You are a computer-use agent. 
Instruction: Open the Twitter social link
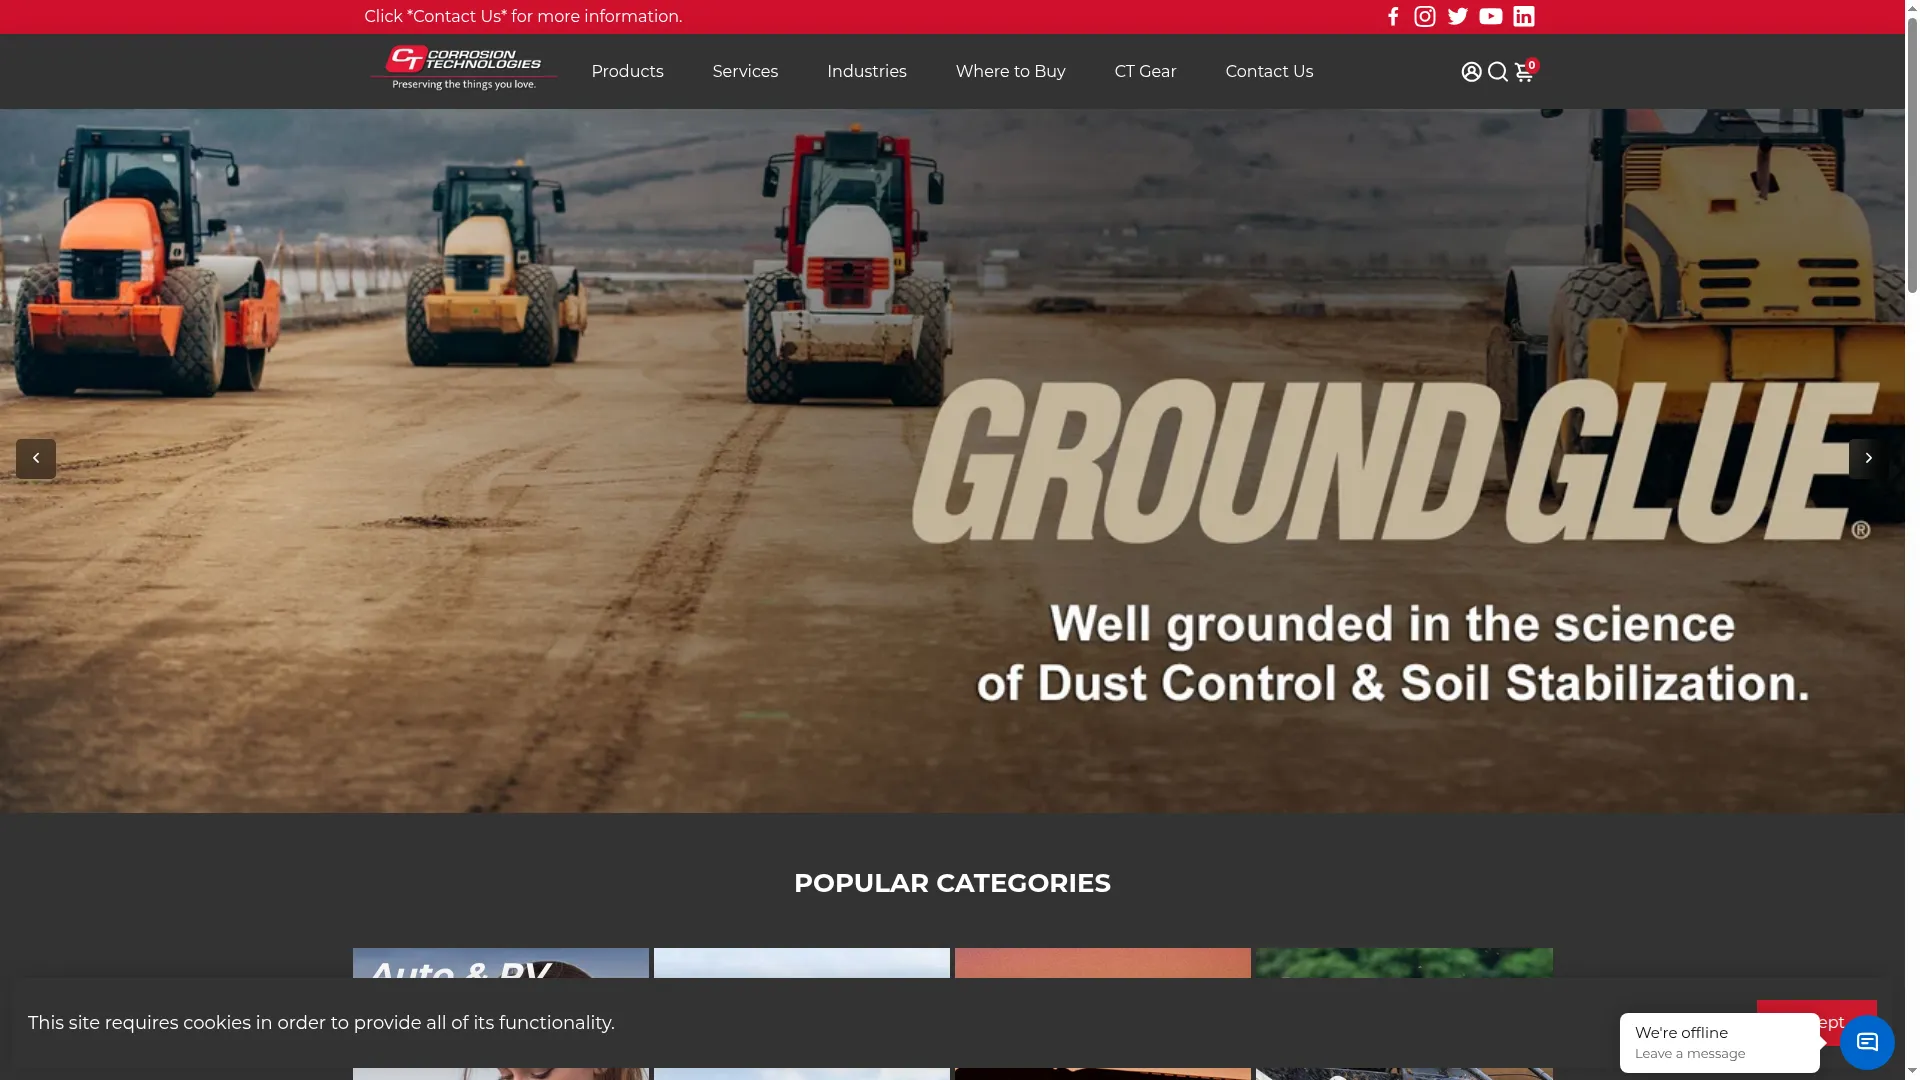pyautogui.click(x=1458, y=16)
